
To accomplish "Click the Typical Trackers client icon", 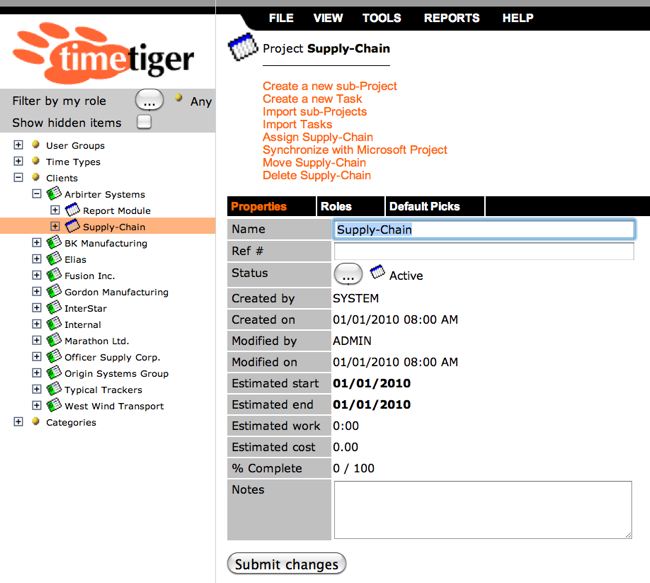I will [x=54, y=389].
